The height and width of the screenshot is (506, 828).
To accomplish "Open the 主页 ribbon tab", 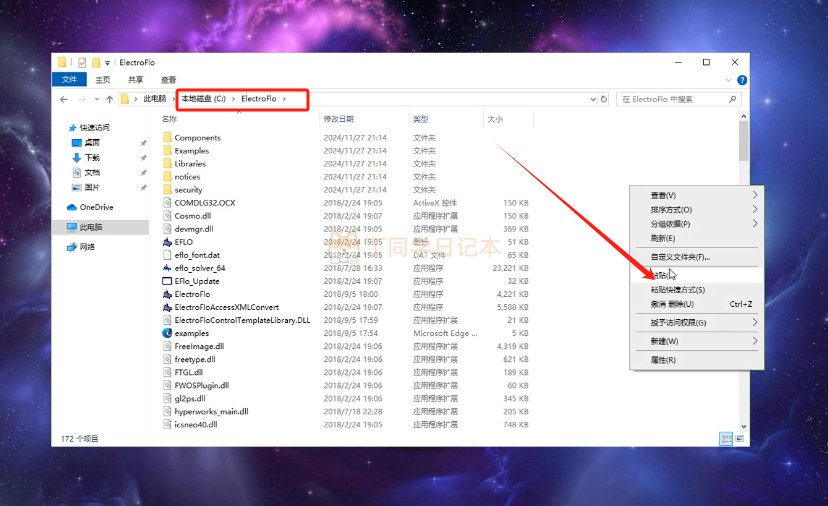I will click(102, 80).
